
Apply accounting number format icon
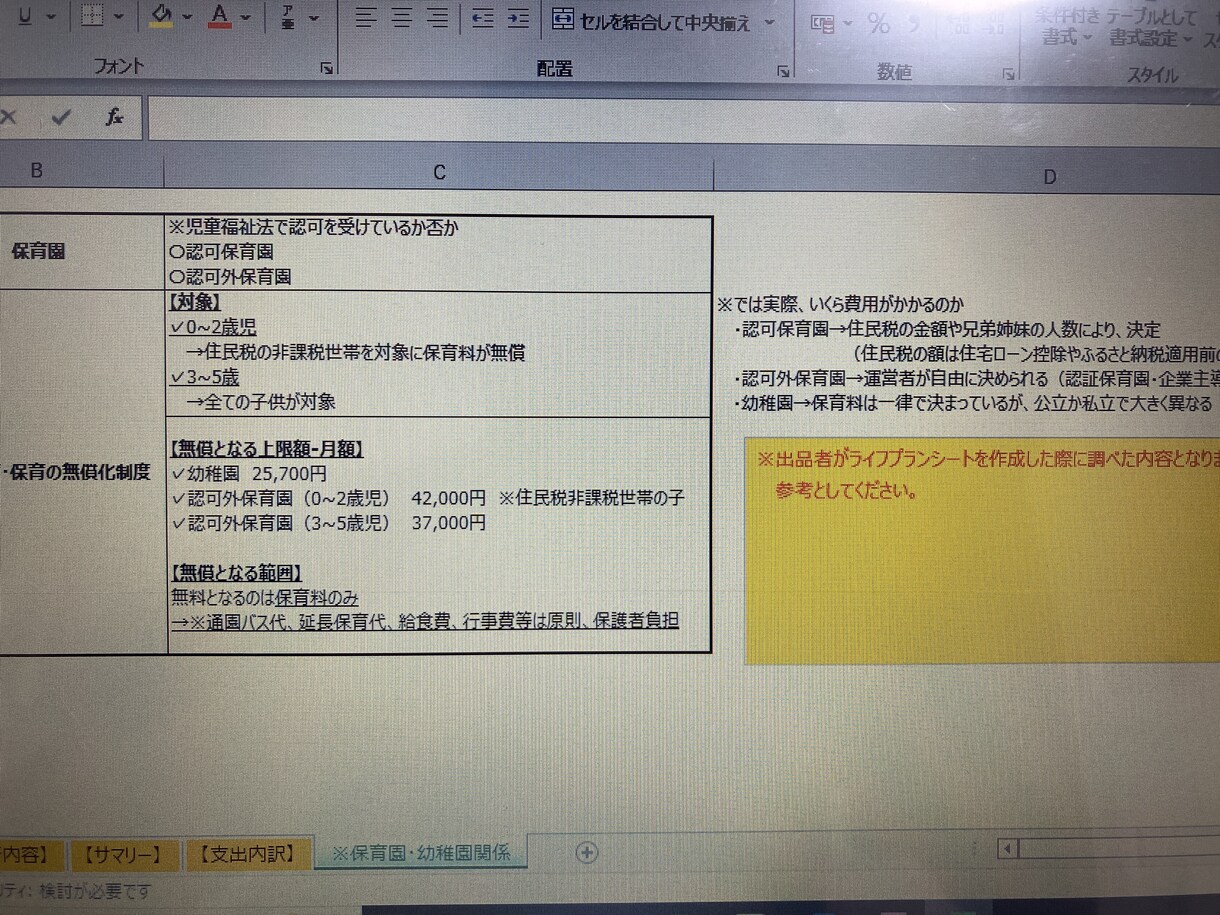[x=823, y=24]
